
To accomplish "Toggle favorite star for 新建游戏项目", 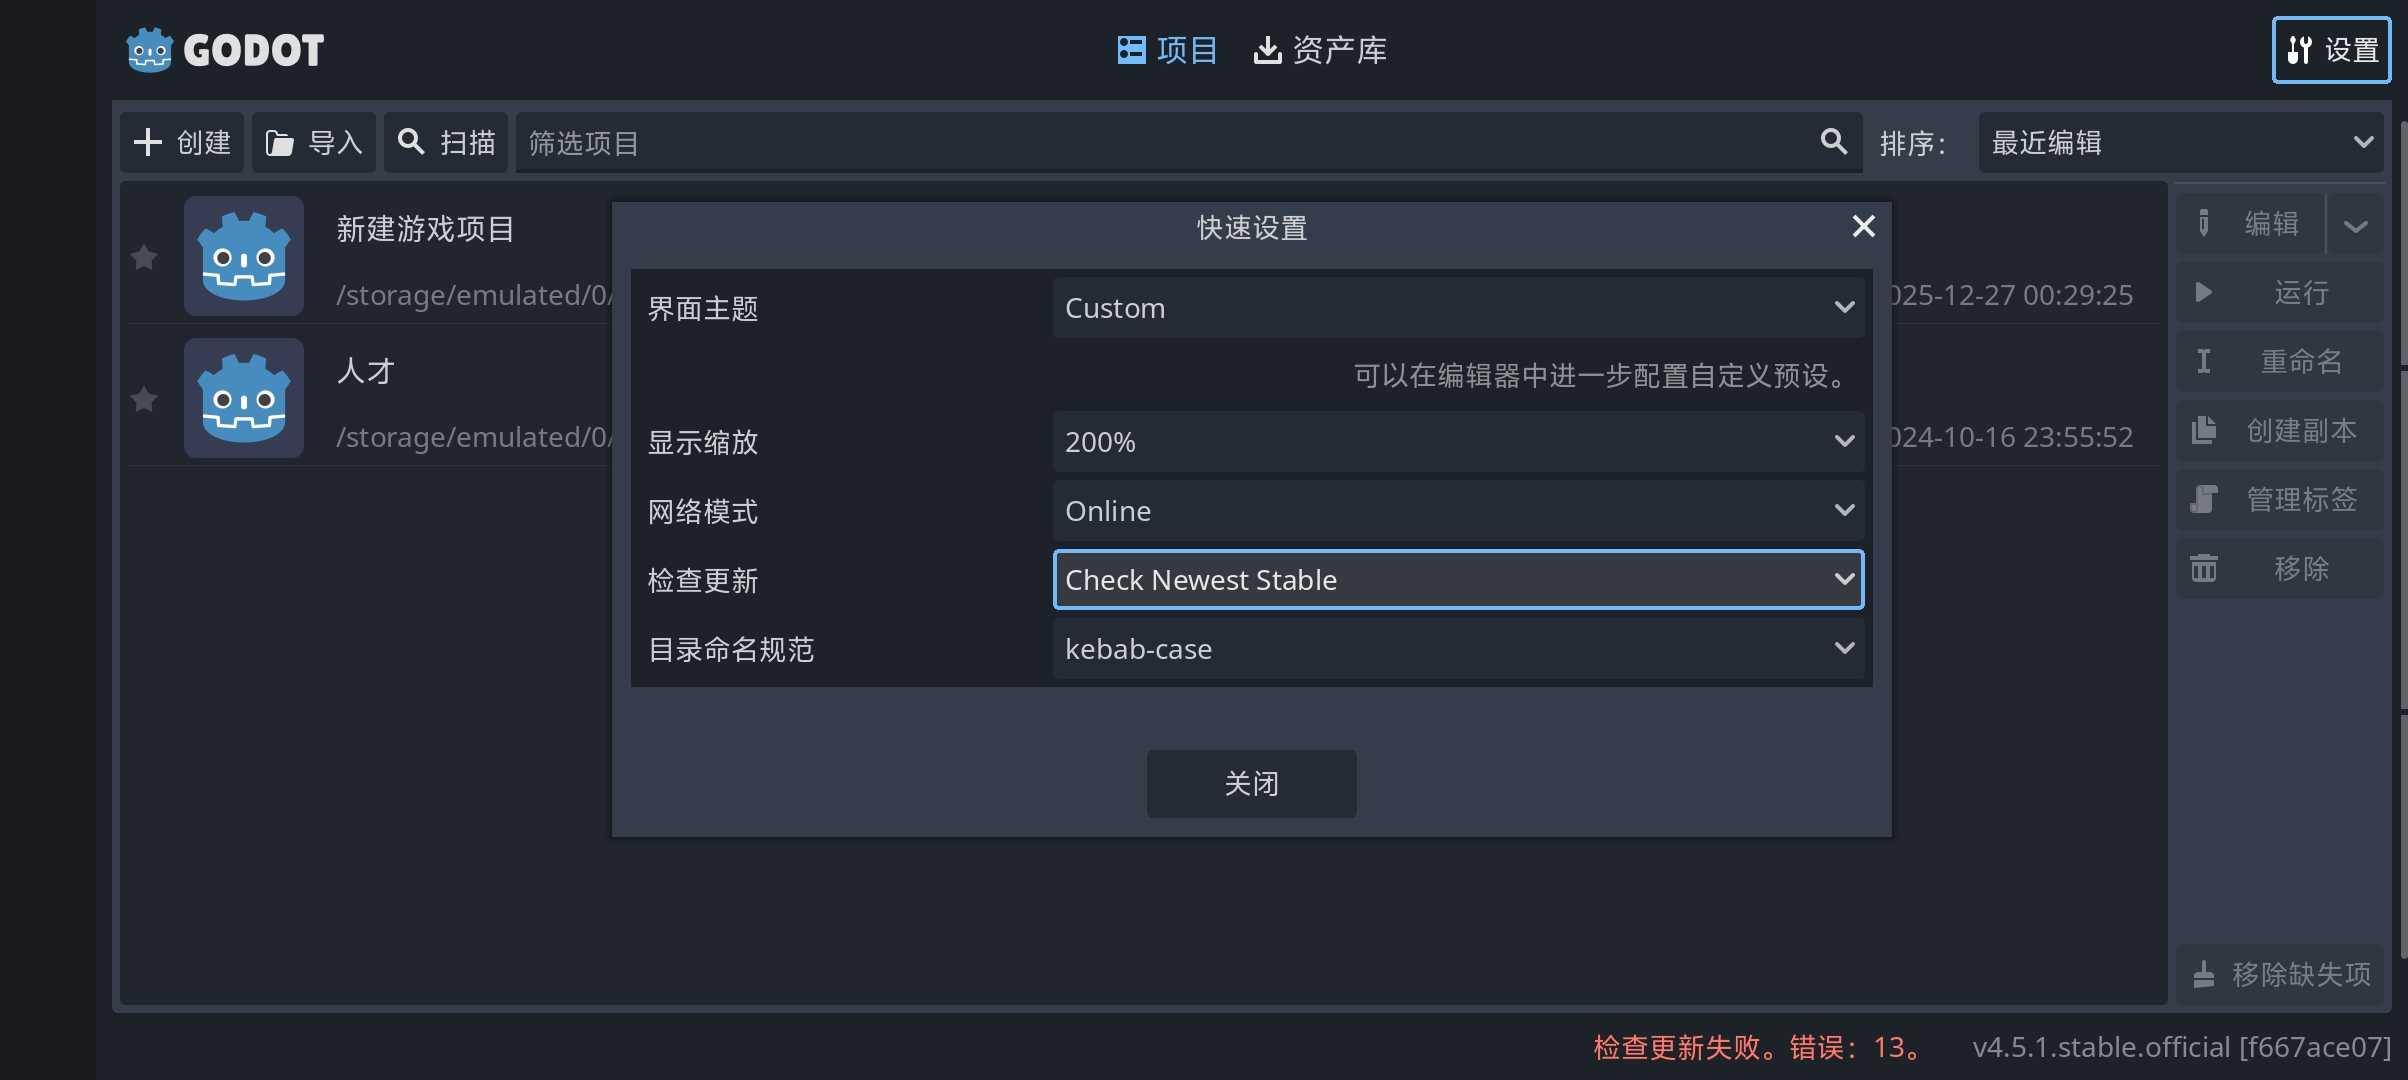I will (144, 258).
